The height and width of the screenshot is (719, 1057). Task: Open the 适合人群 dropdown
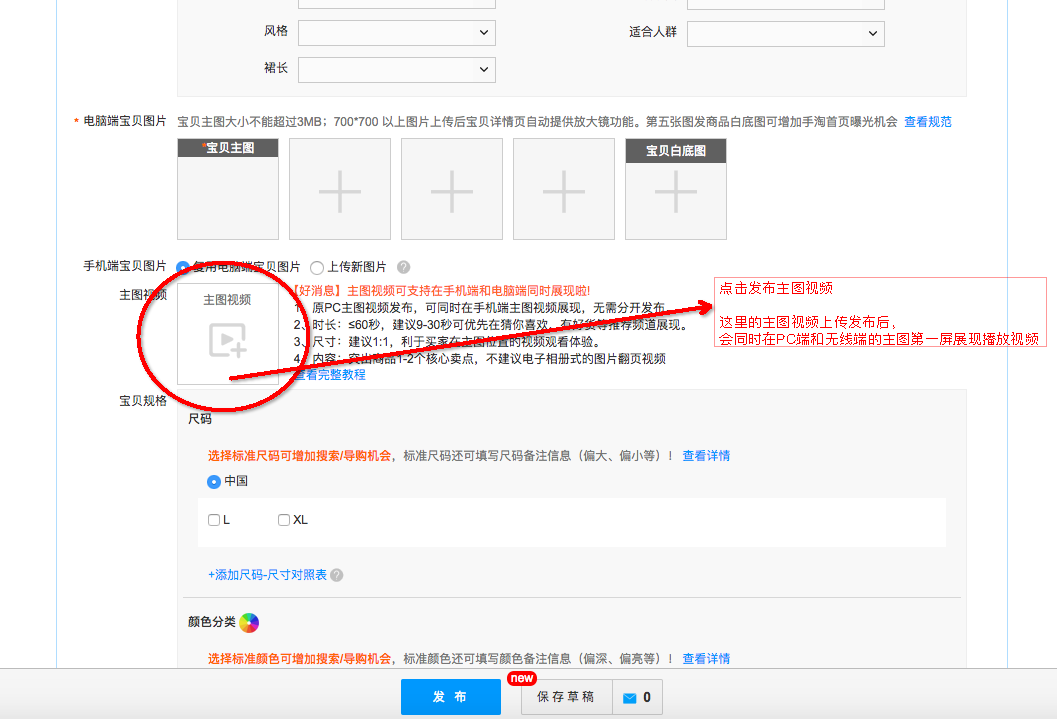pos(785,33)
